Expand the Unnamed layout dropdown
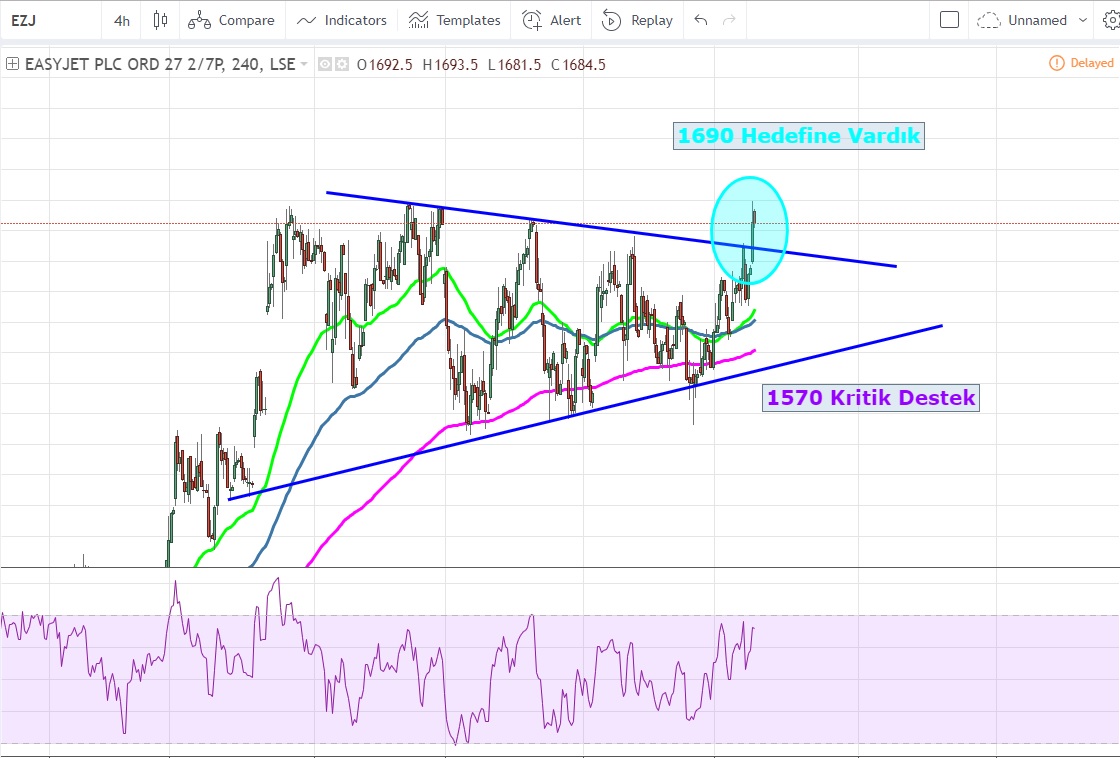 1033,20
